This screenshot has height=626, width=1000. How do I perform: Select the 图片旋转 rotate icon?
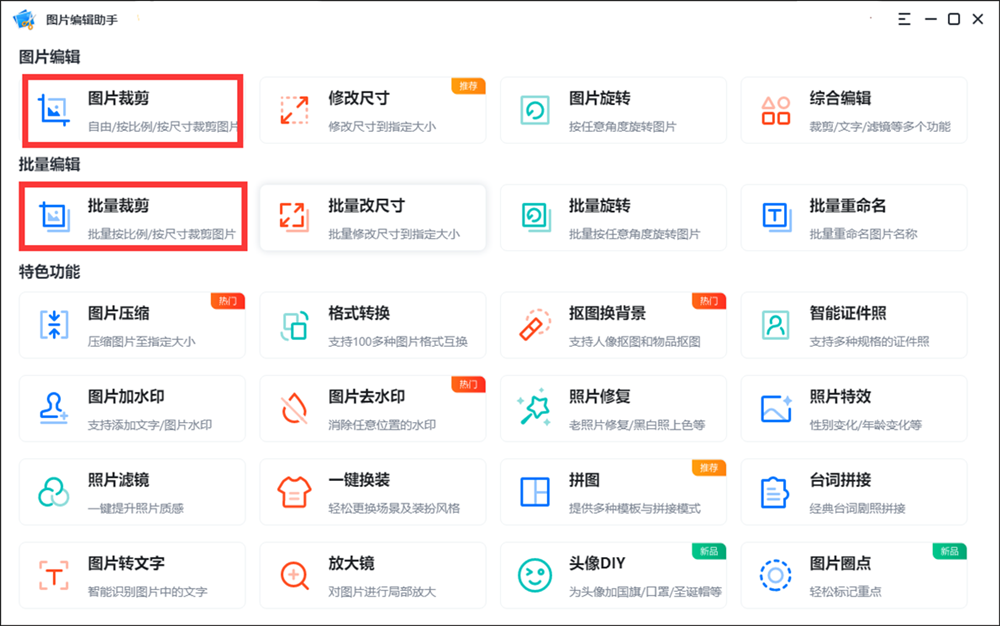click(534, 110)
